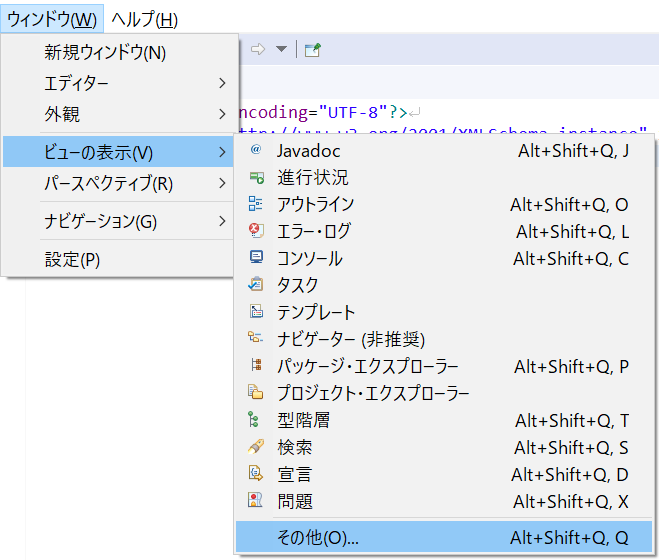Show the パッケージ・エクスプローラー view
659x560 pixels.
(444, 366)
